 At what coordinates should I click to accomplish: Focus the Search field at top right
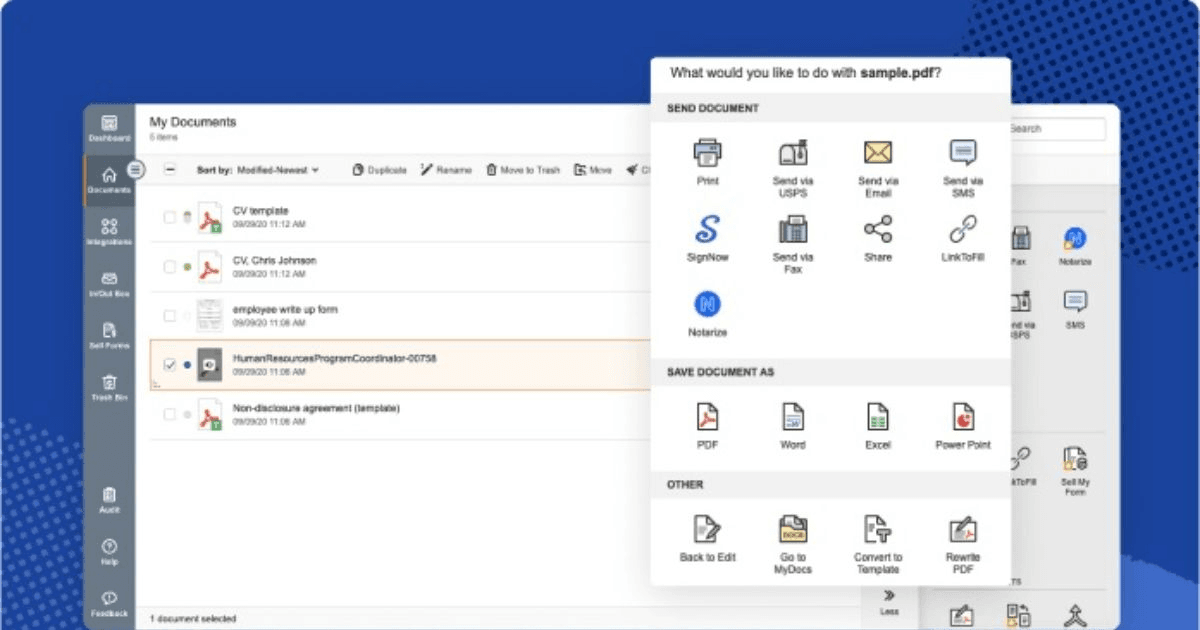1055,129
